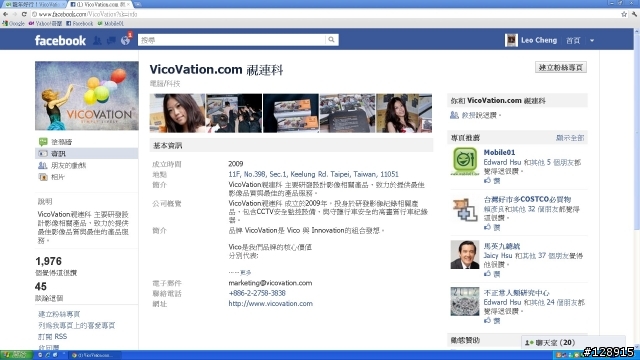Expand the description with the more link

(246, 272)
